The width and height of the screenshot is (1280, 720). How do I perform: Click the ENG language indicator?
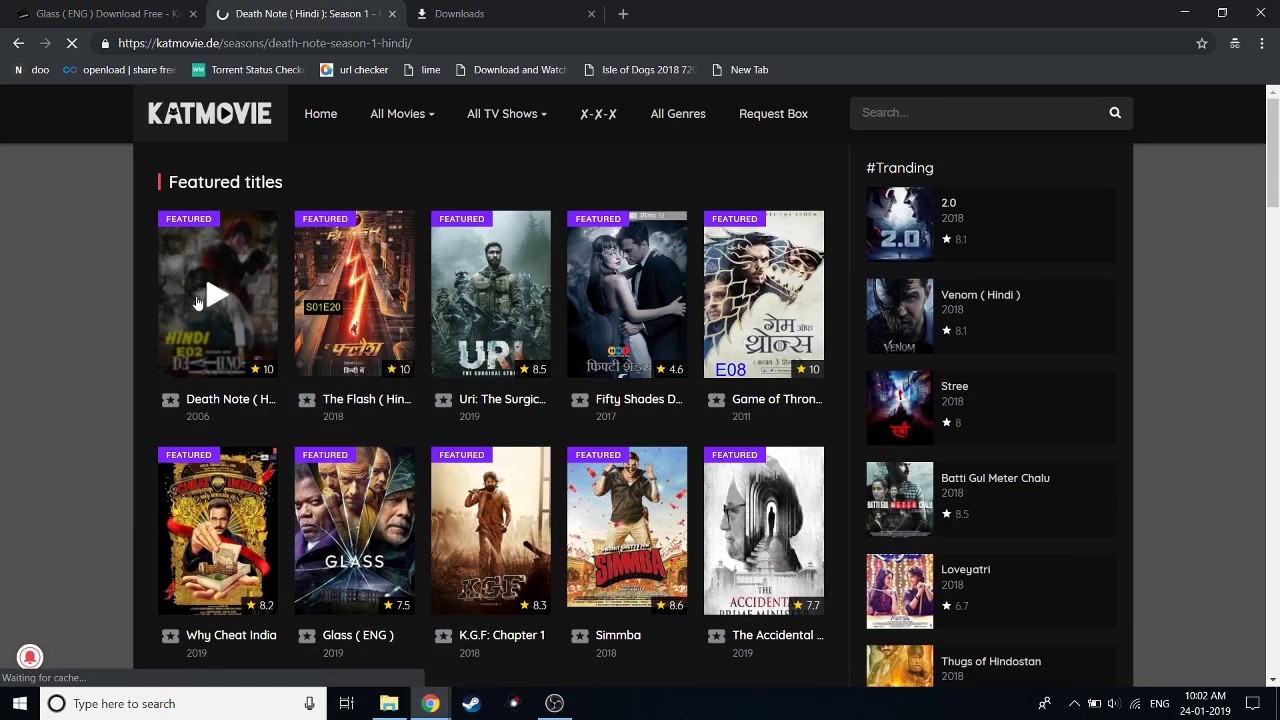pos(1159,704)
